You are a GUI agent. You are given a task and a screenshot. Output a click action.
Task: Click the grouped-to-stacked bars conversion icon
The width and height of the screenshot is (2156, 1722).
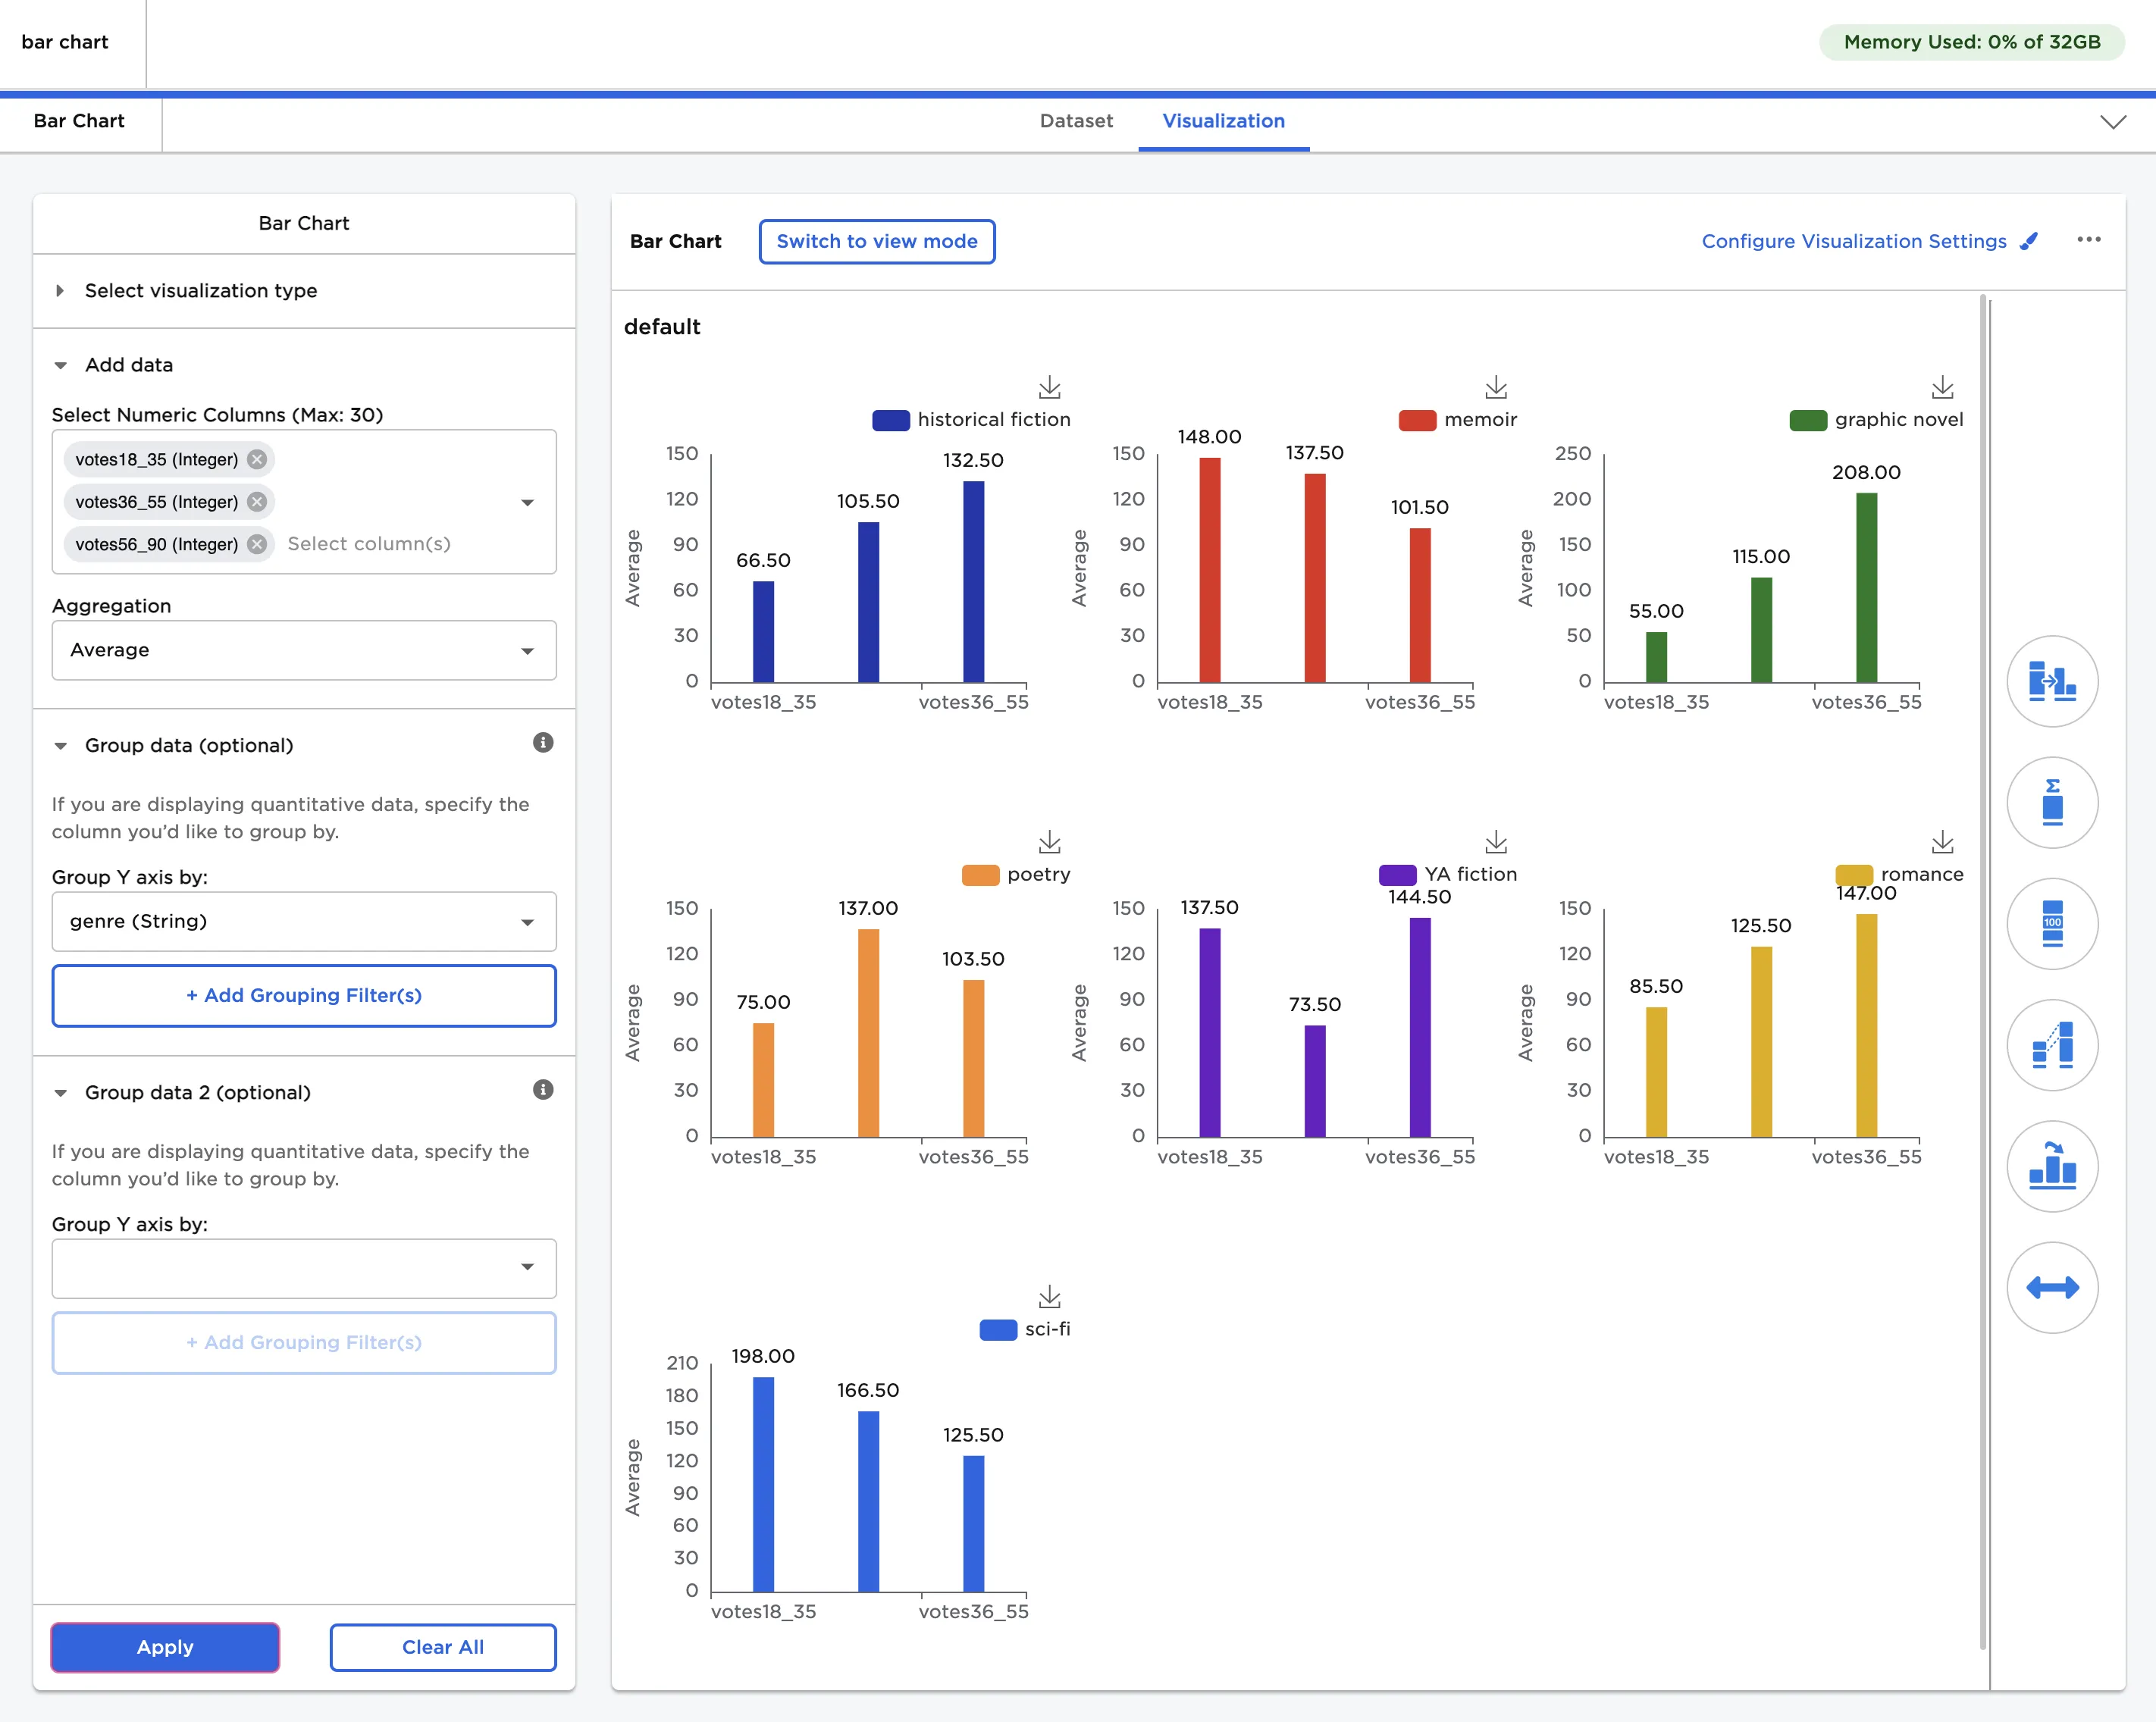click(2051, 682)
